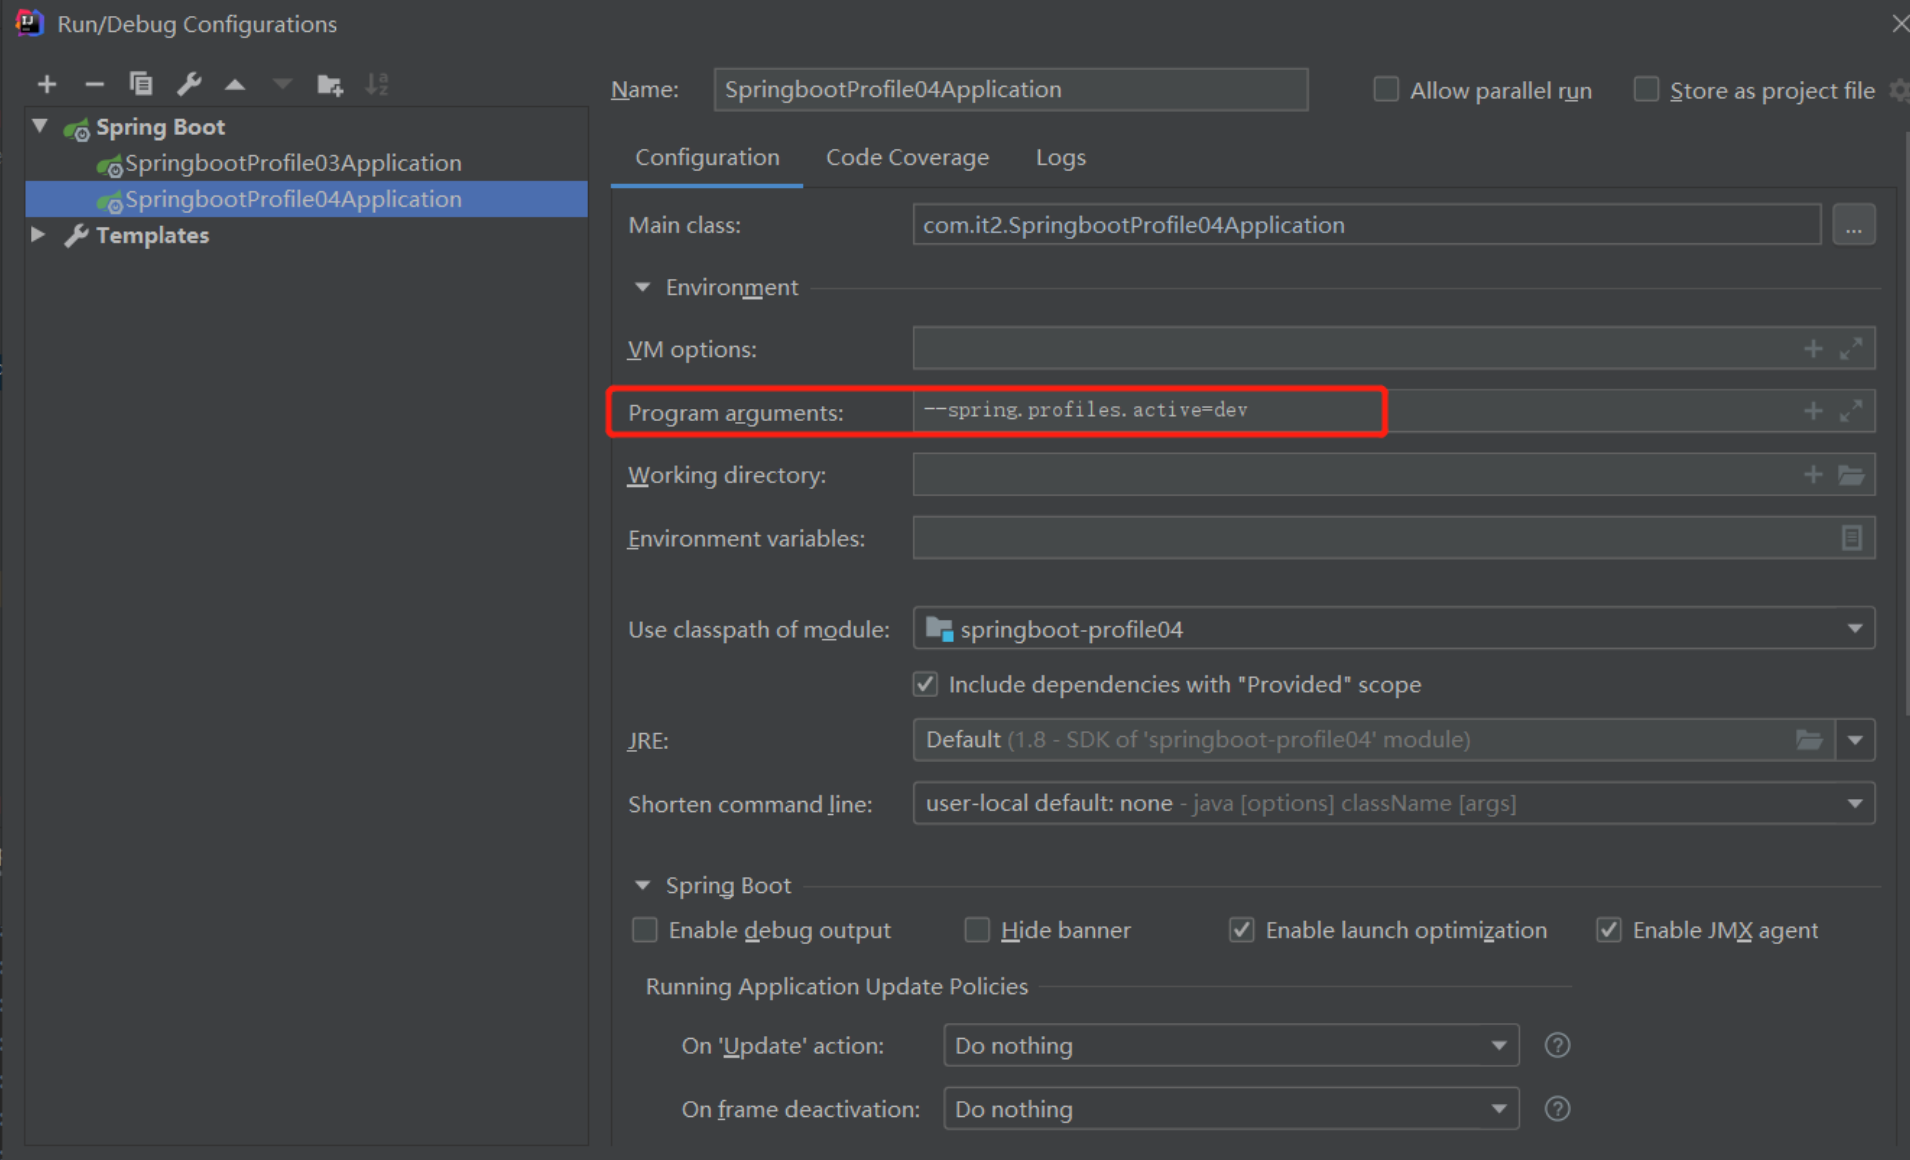Open the gear next to Store as project file

pos(1899,90)
